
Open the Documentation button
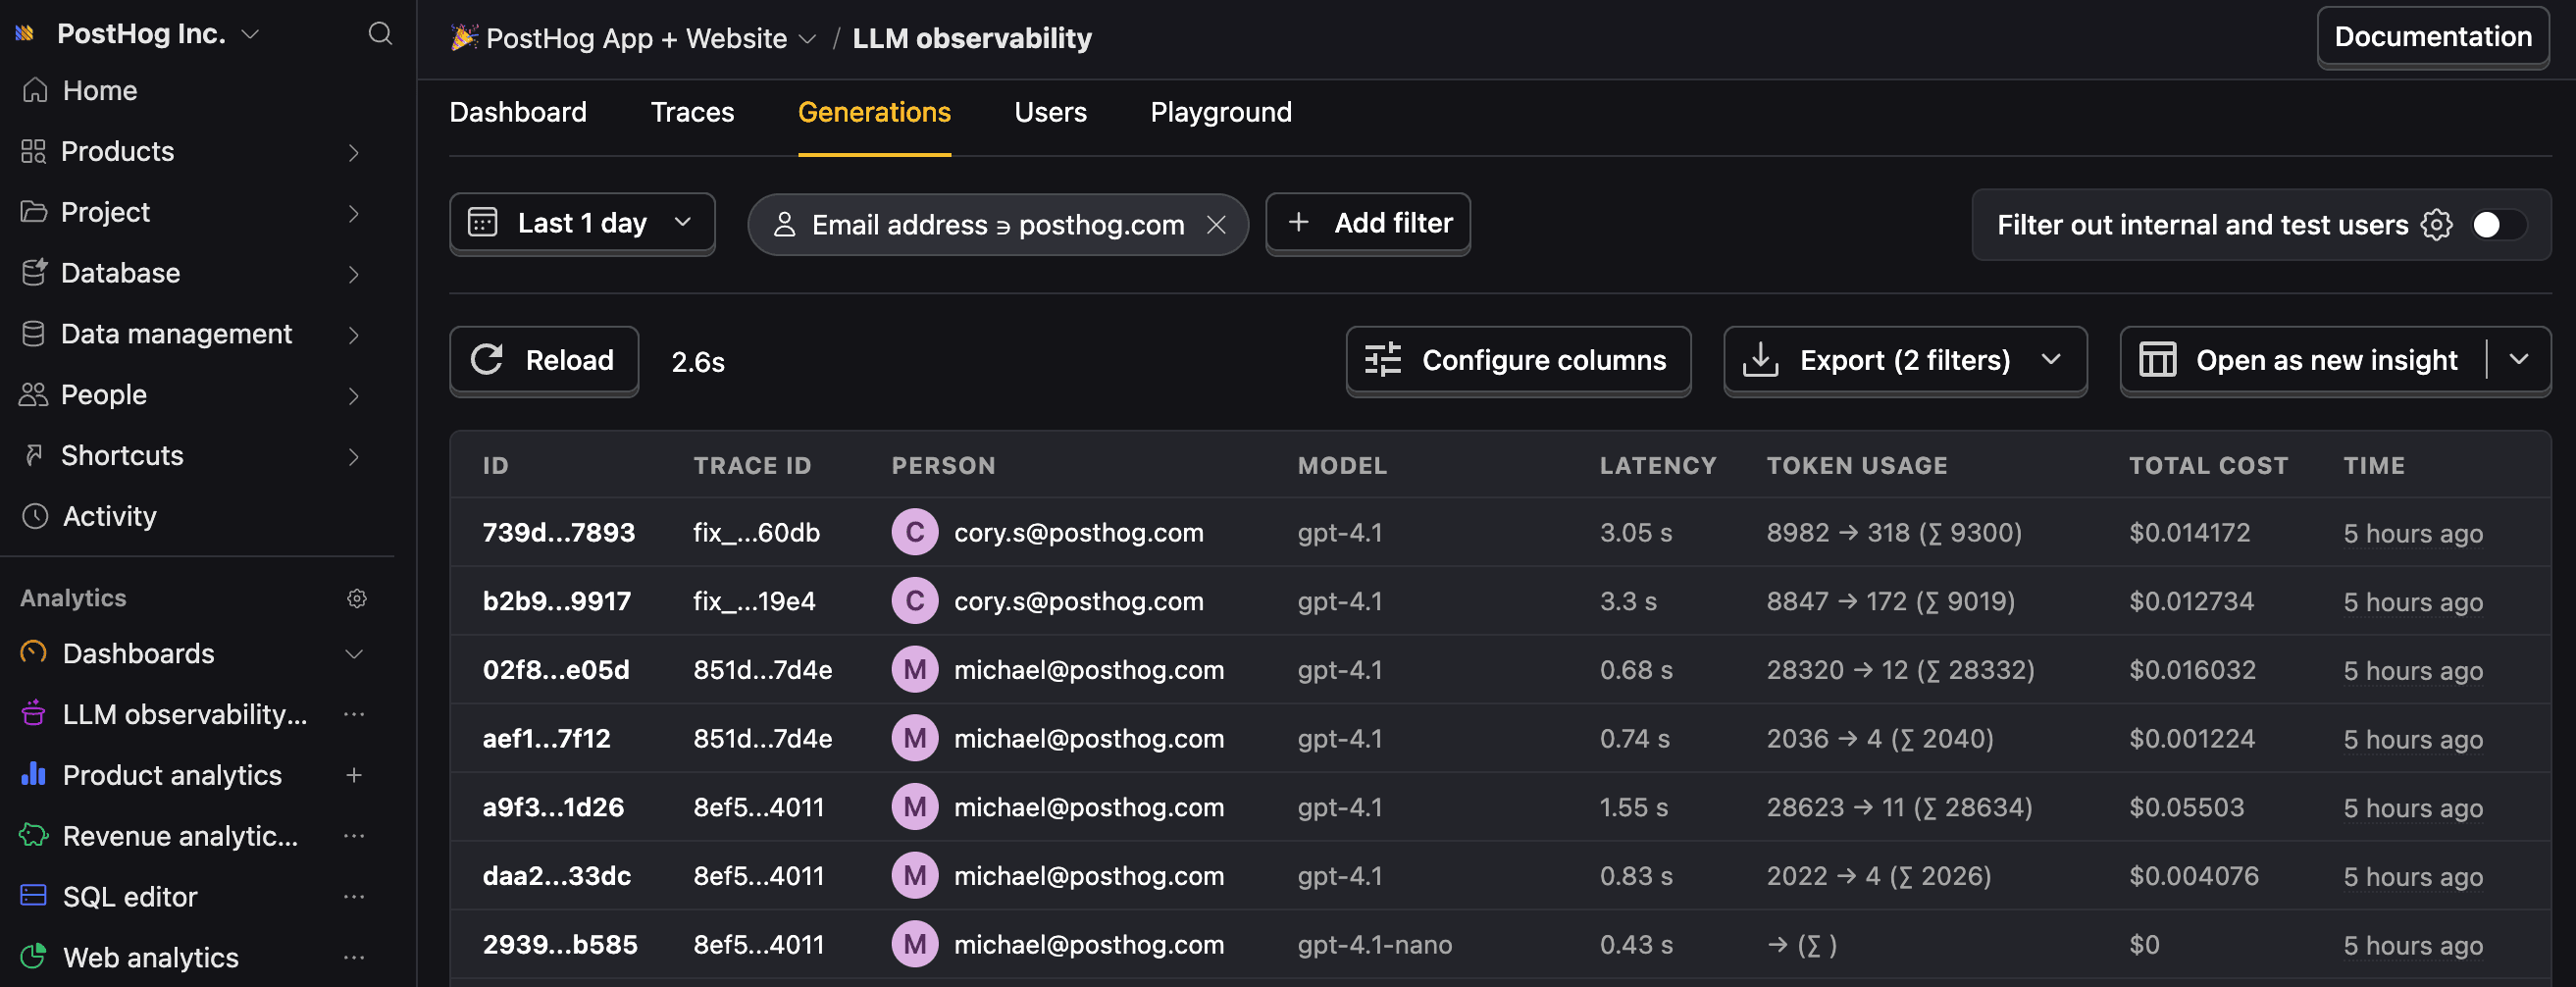point(2432,37)
